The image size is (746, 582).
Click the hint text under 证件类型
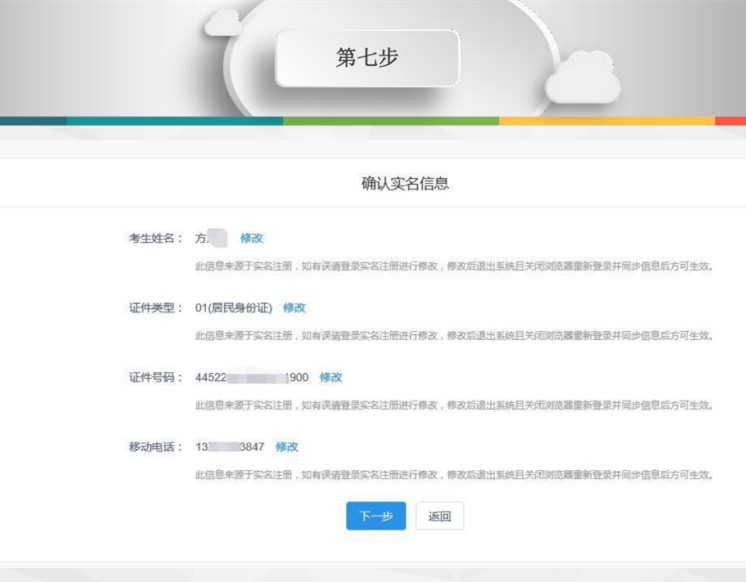pyautogui.click(x=452, y=336)
